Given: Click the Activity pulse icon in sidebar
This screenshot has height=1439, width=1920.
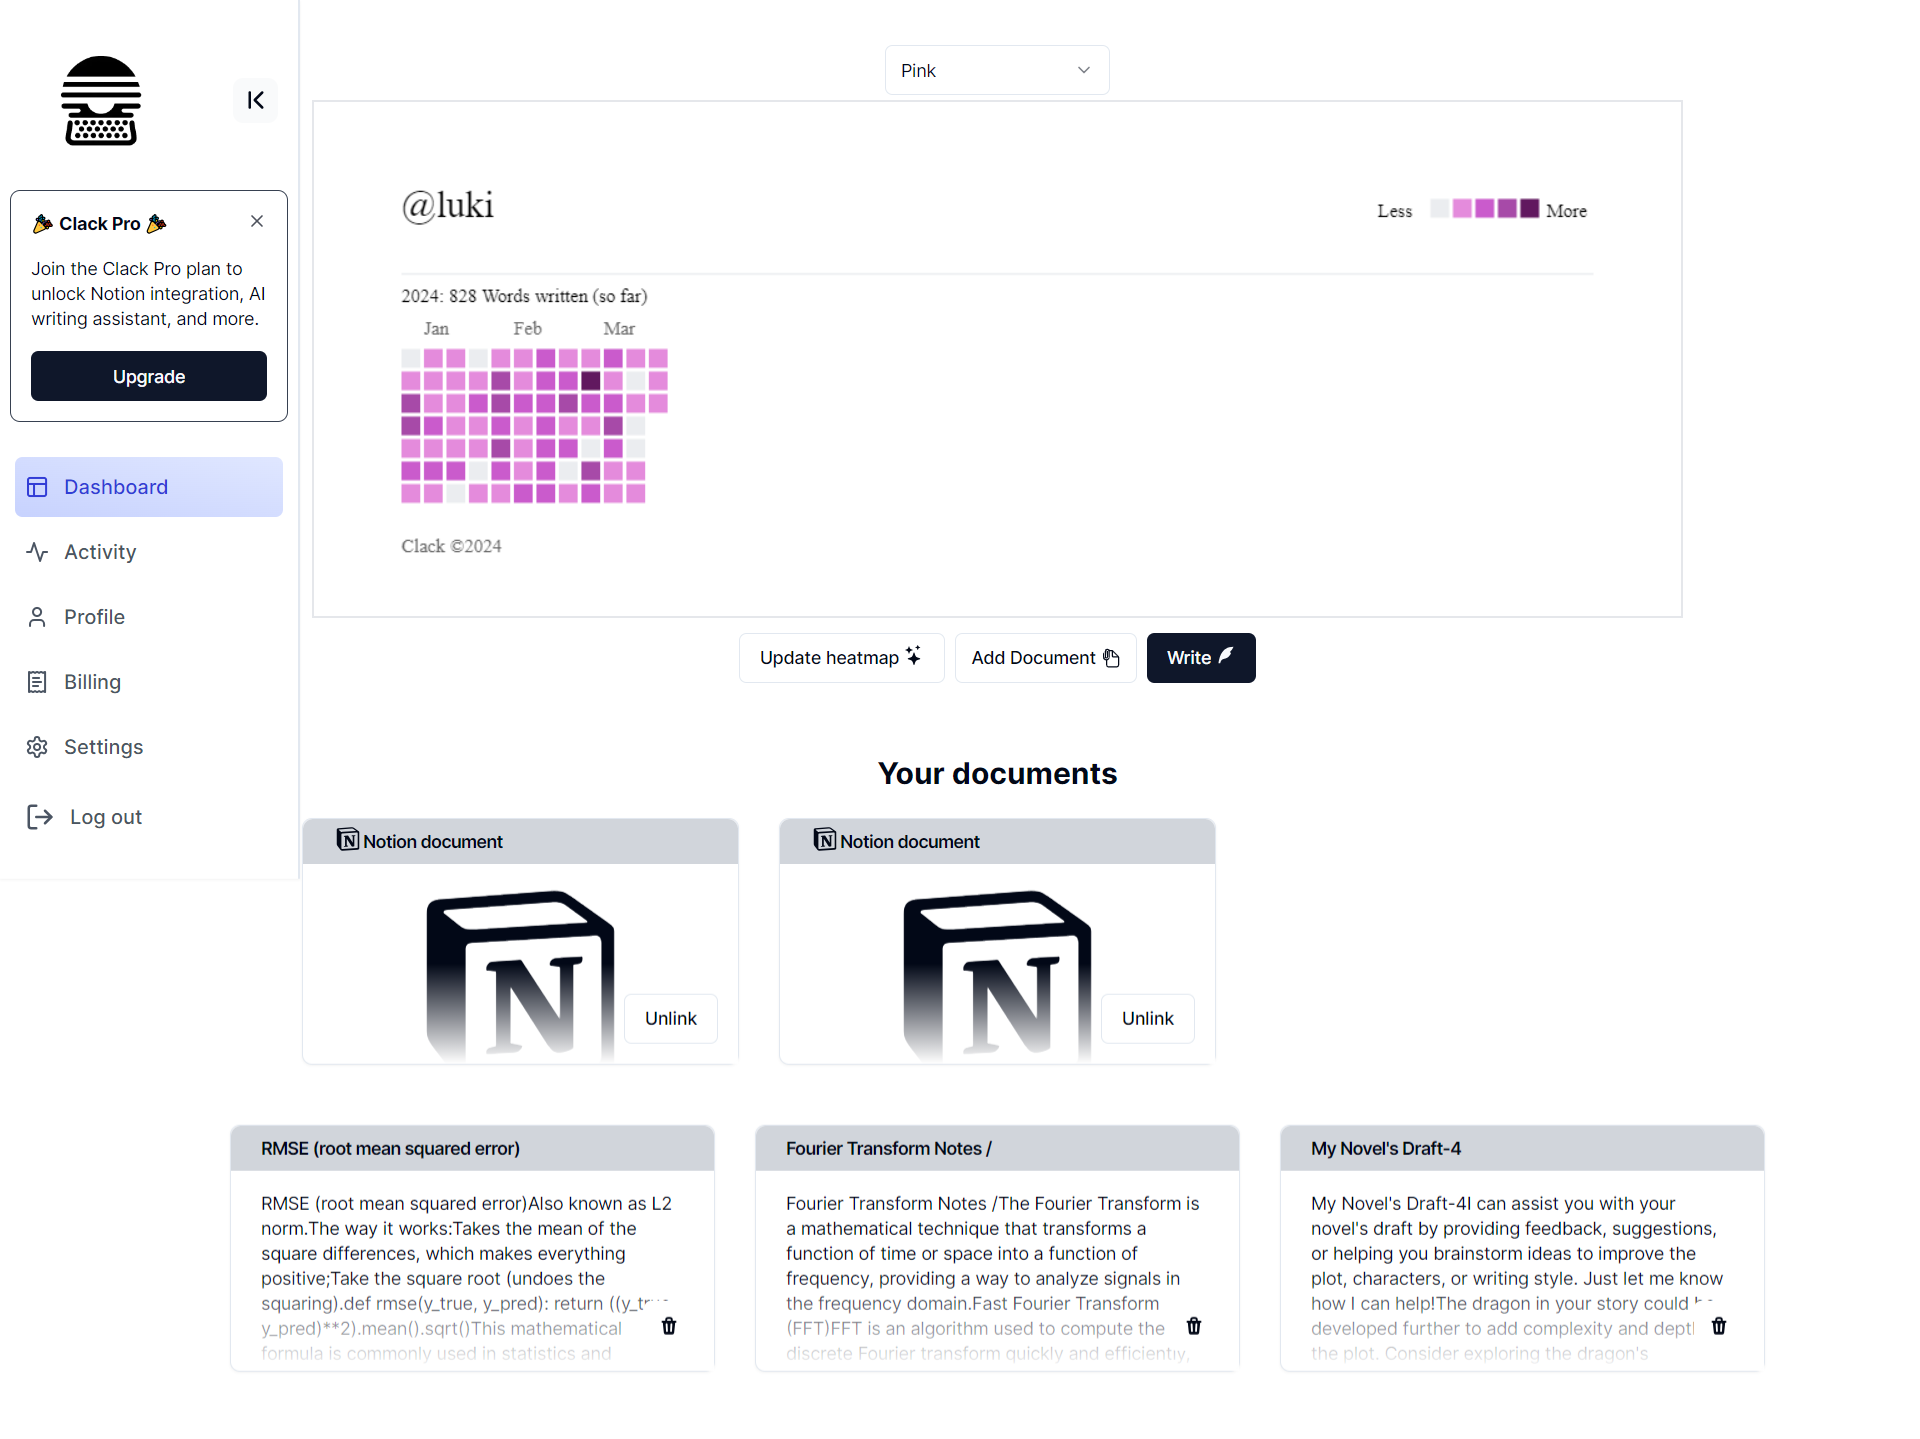Looking at the screenshot, I should tap(37, 551).
